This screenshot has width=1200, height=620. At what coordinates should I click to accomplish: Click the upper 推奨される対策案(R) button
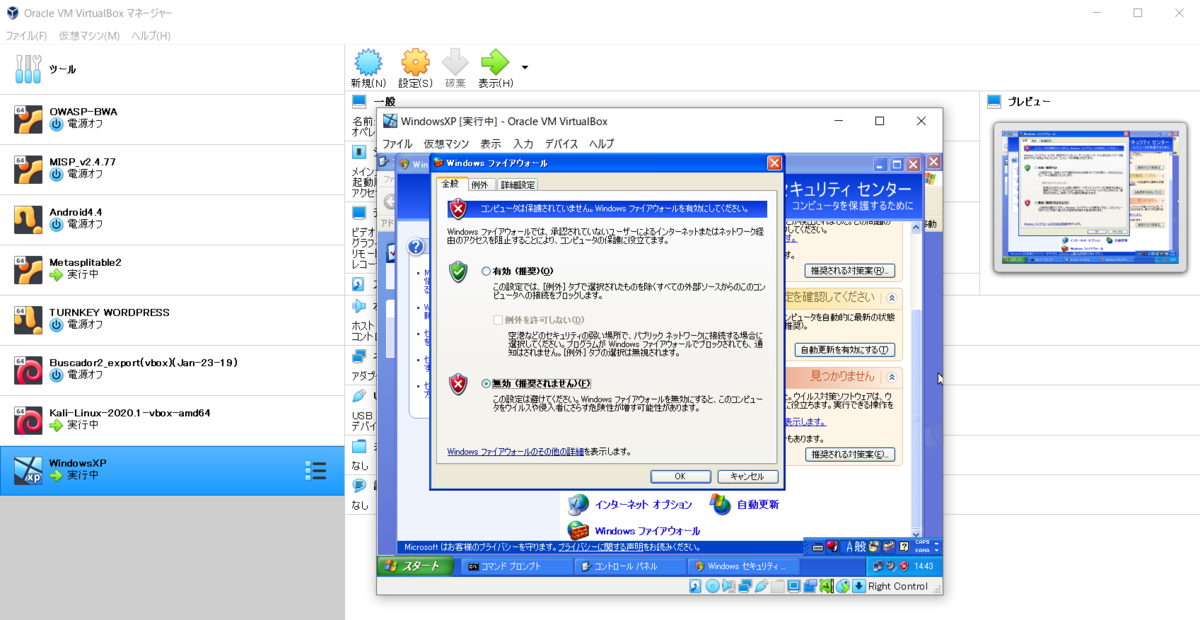tap(849, 271)
